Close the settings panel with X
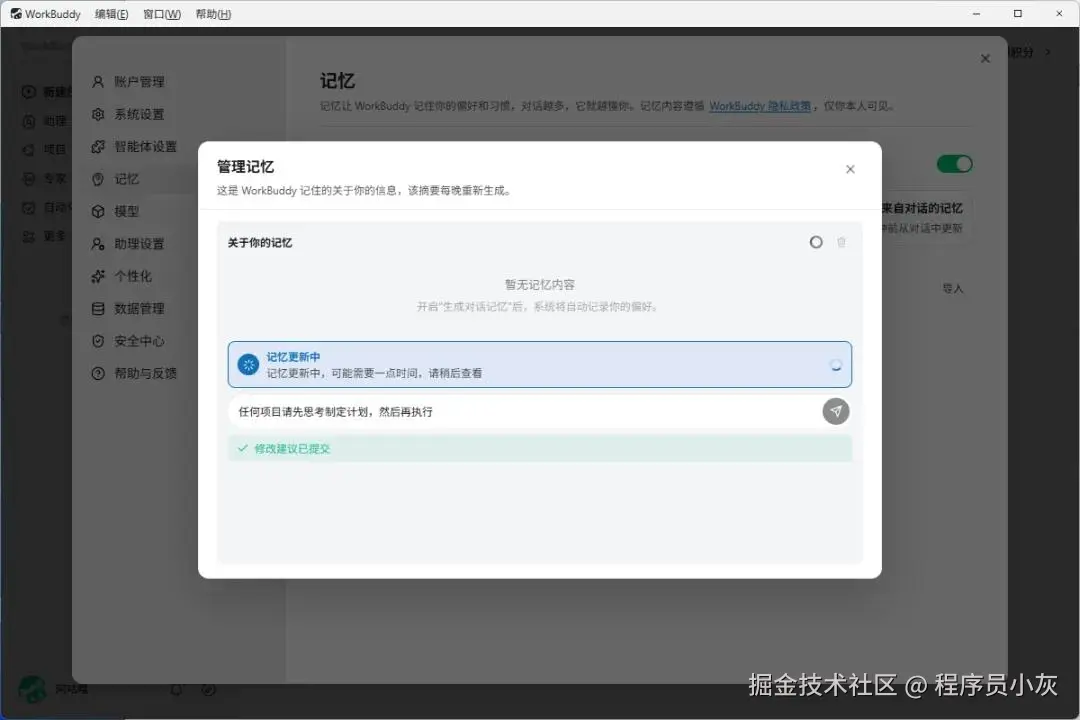Screen dimensions: 1080x720 985,59
